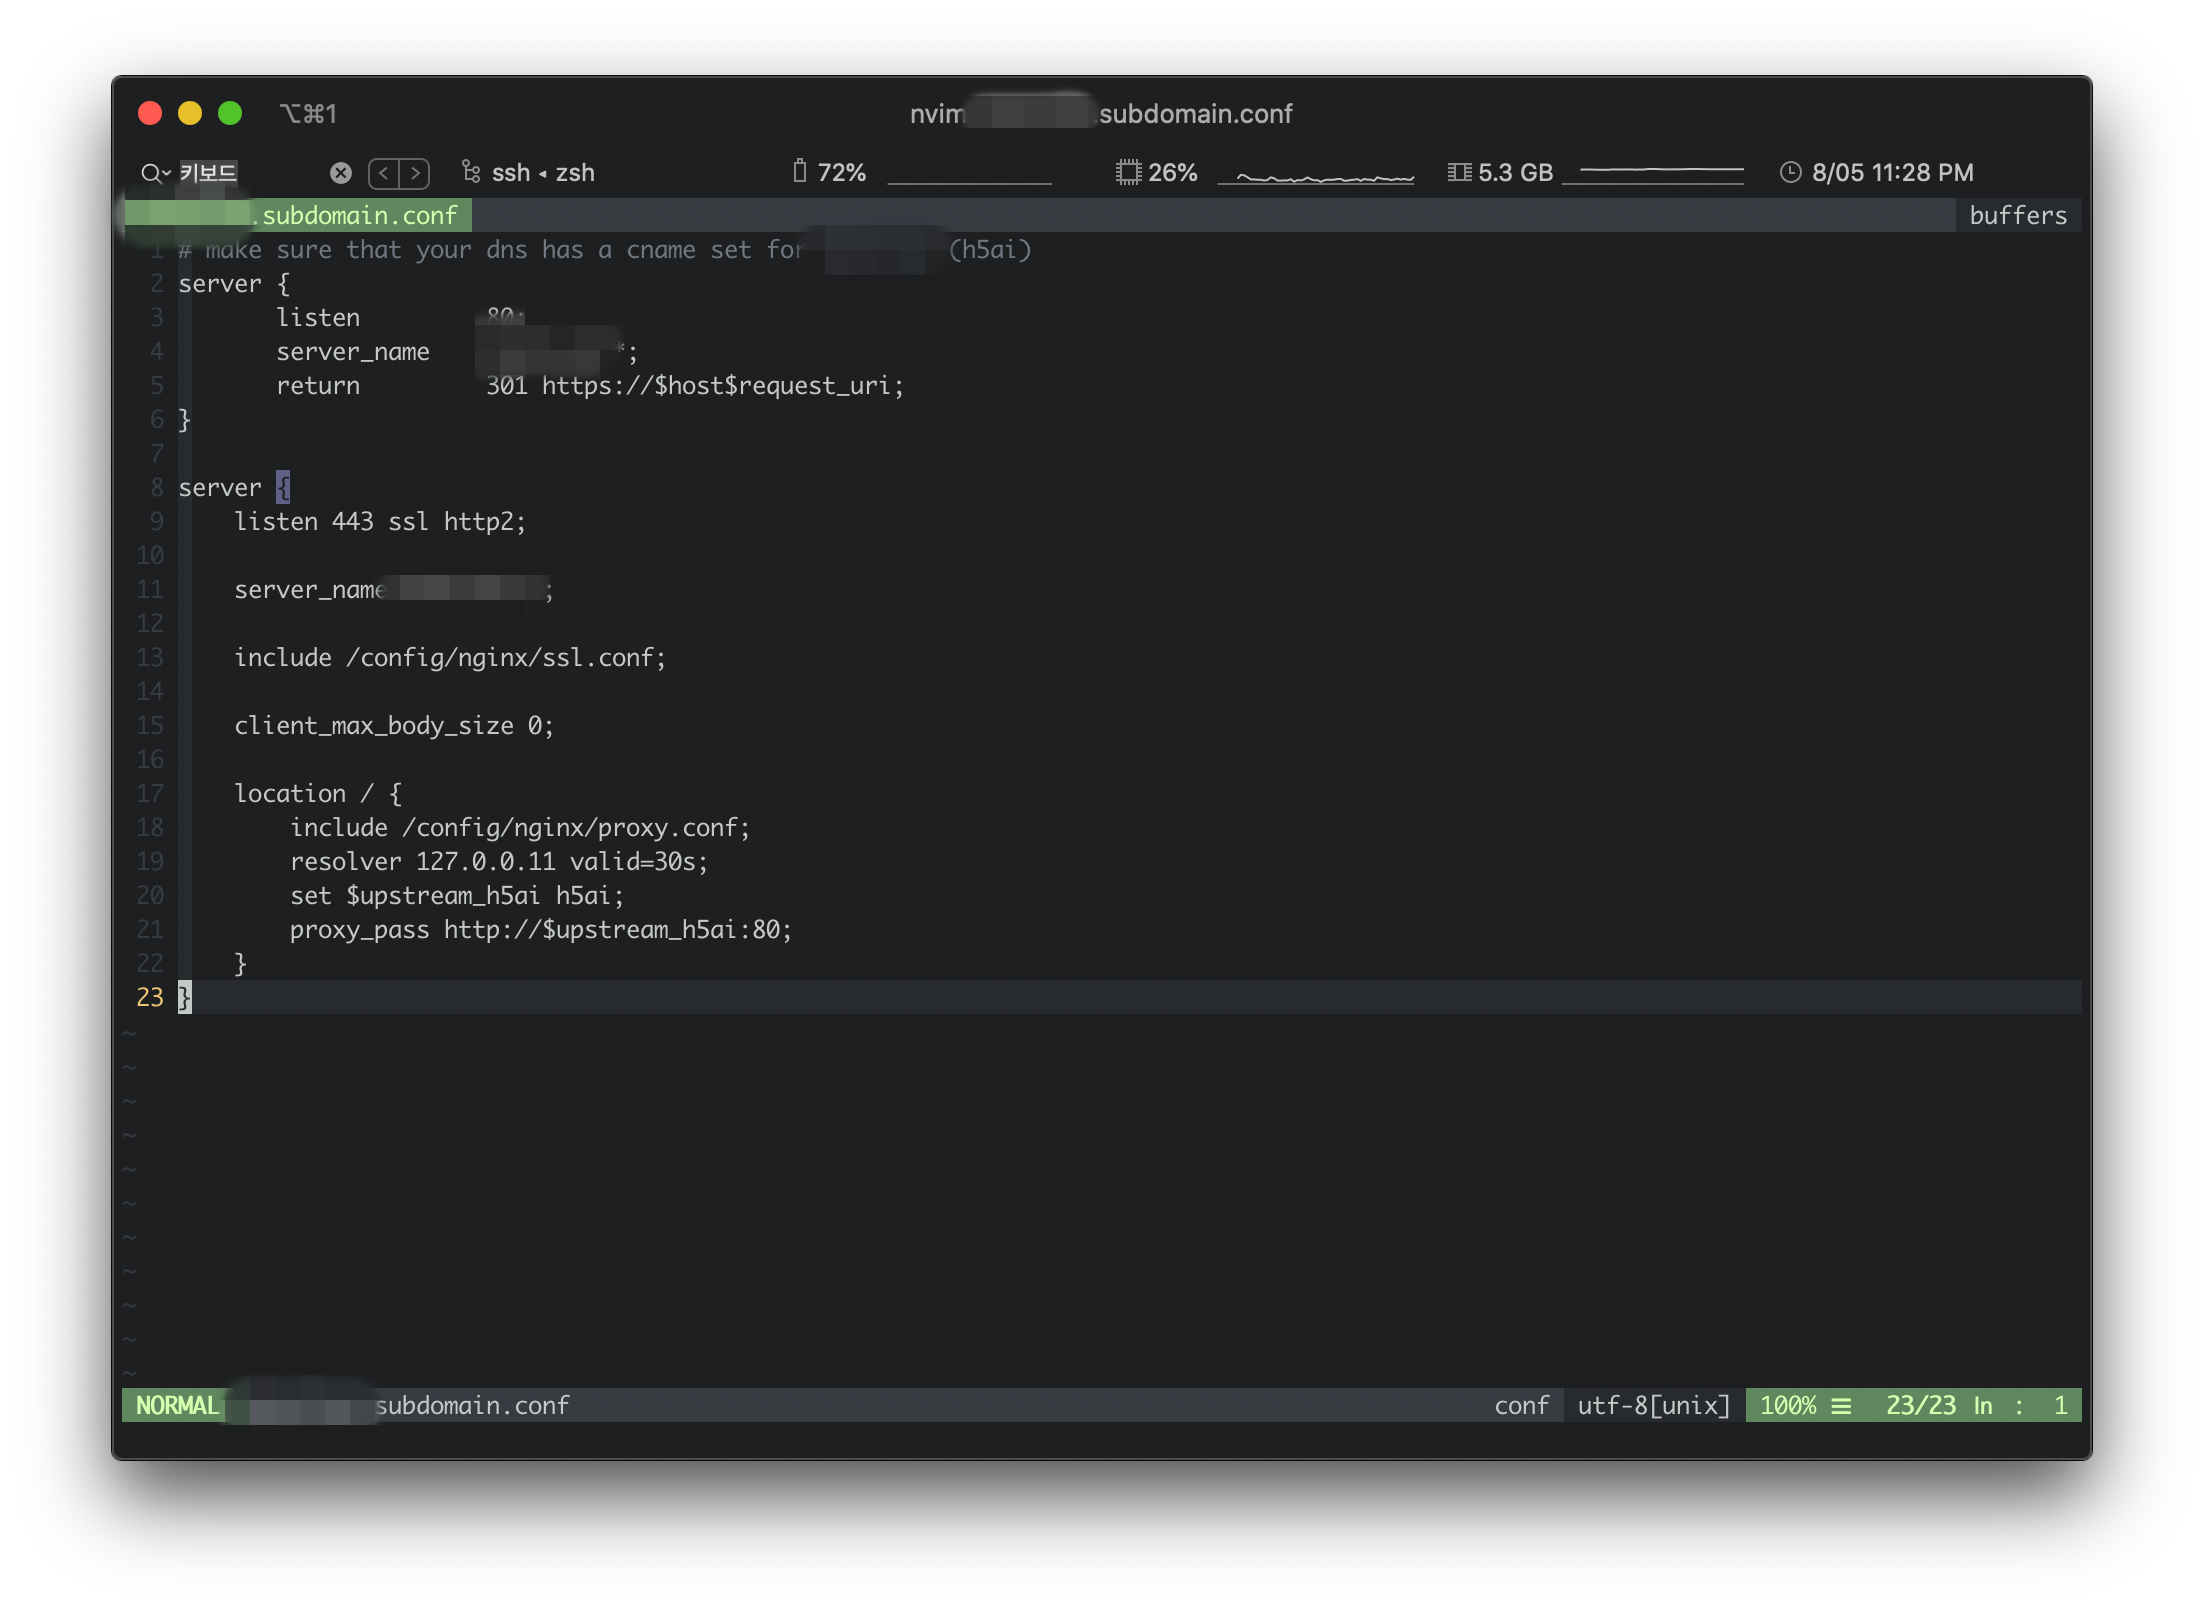Click the CPU 26% chip icon
This screenshot has height=1608, width=2204.
click(x=1128, y=172)
